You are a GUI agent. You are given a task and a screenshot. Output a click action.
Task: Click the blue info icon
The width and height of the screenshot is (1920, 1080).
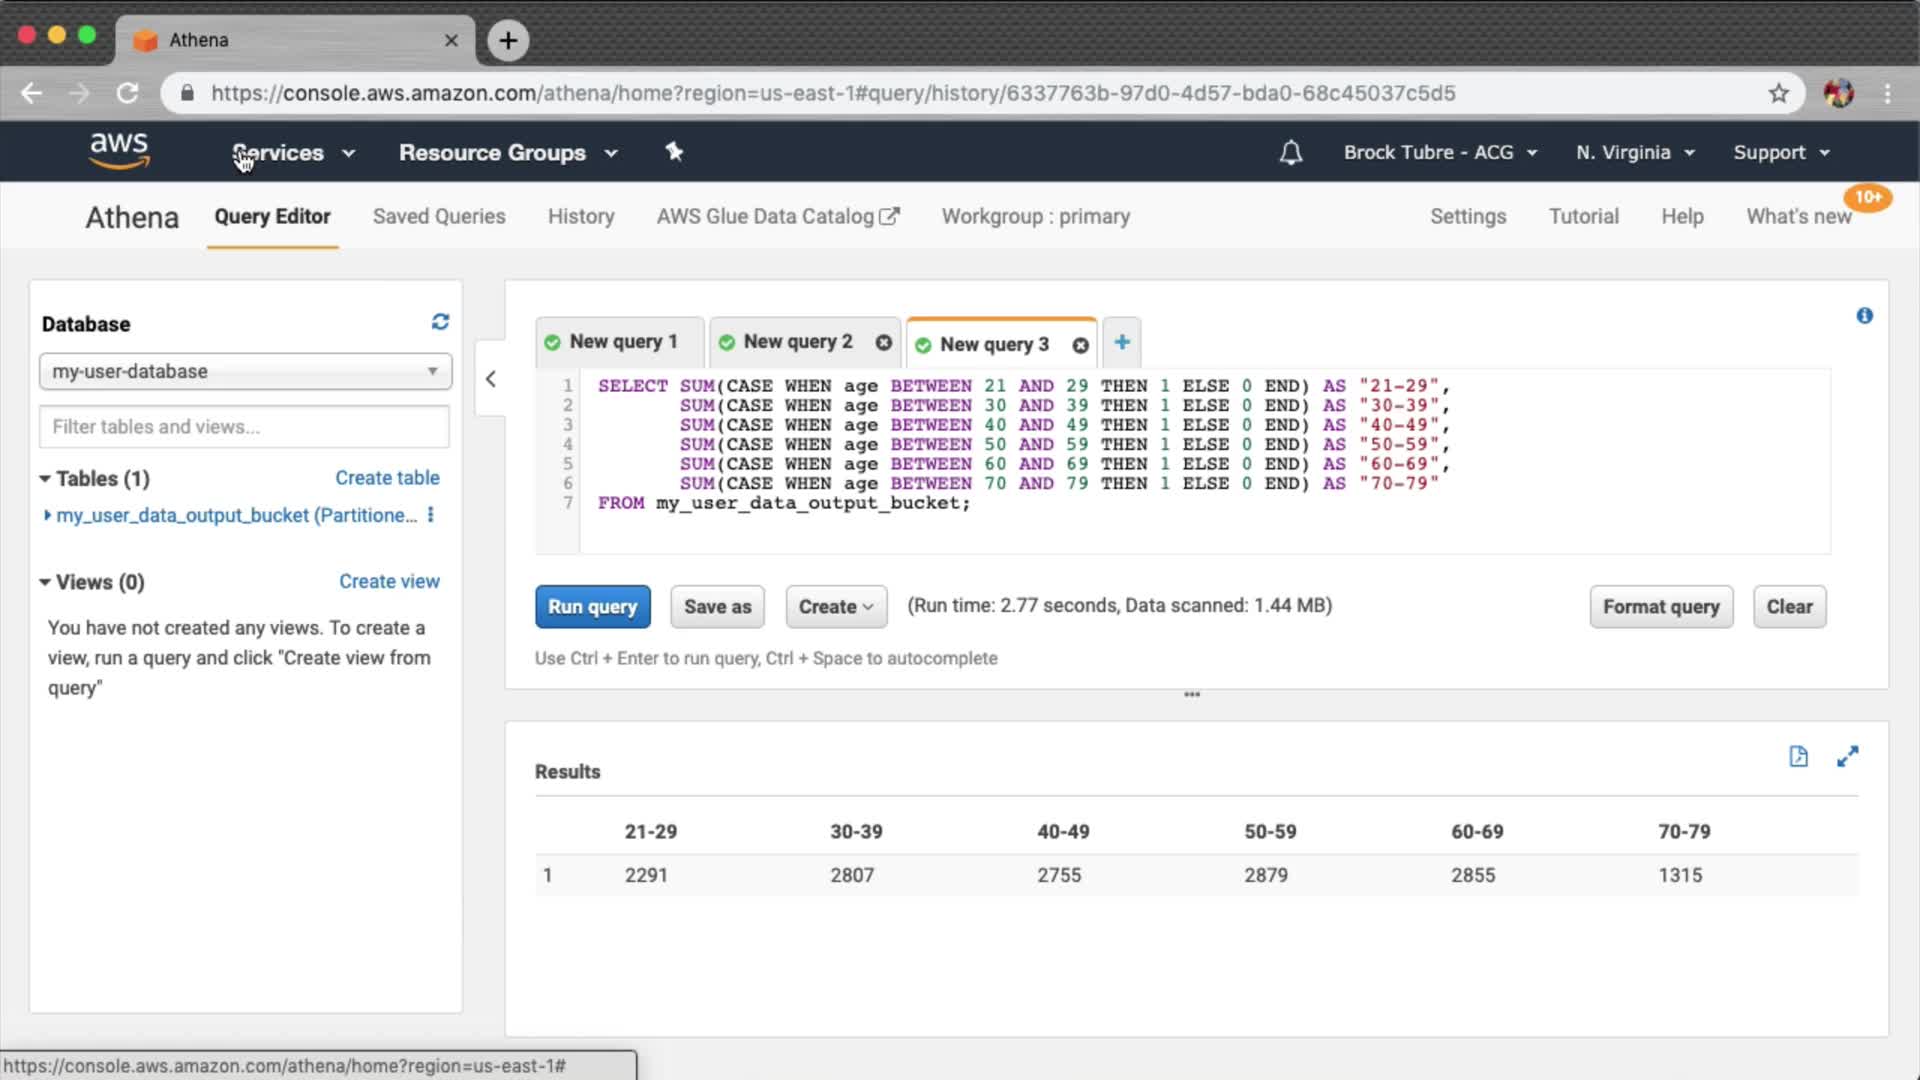pos(1864,316)
